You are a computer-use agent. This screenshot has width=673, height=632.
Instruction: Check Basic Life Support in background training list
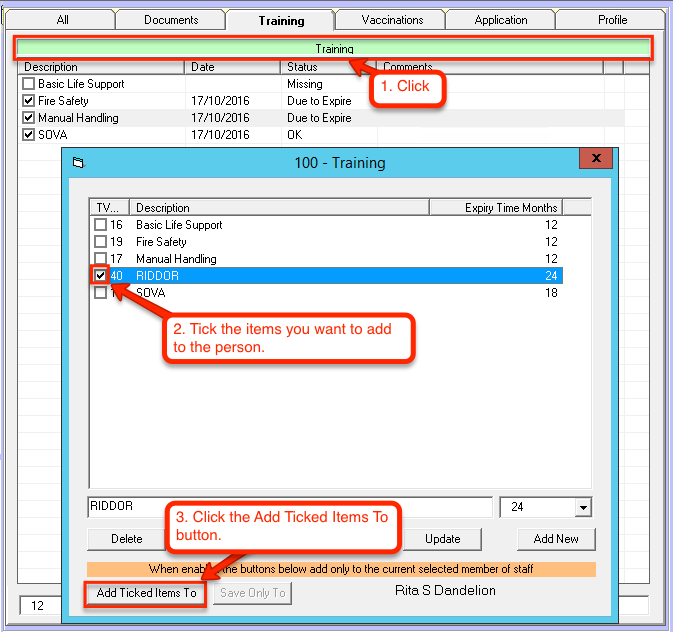[28, 84]
